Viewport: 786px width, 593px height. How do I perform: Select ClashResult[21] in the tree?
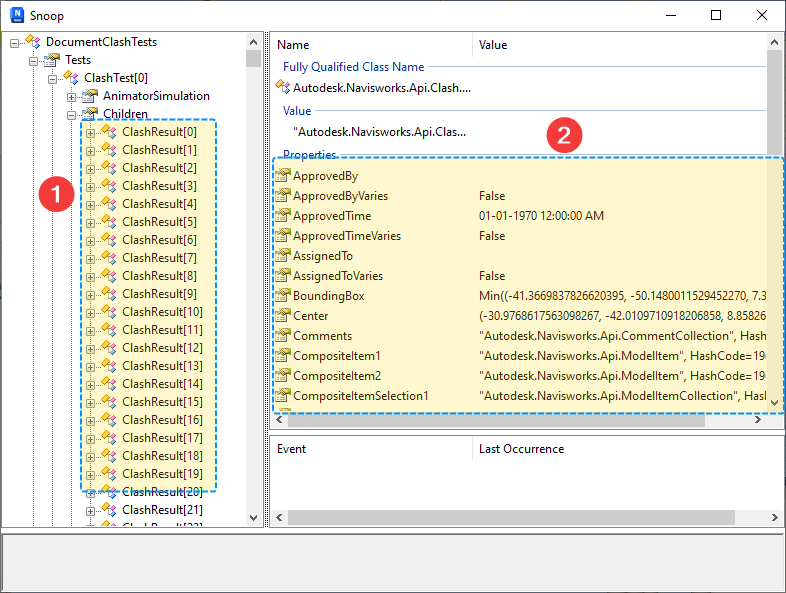point(162,510)
